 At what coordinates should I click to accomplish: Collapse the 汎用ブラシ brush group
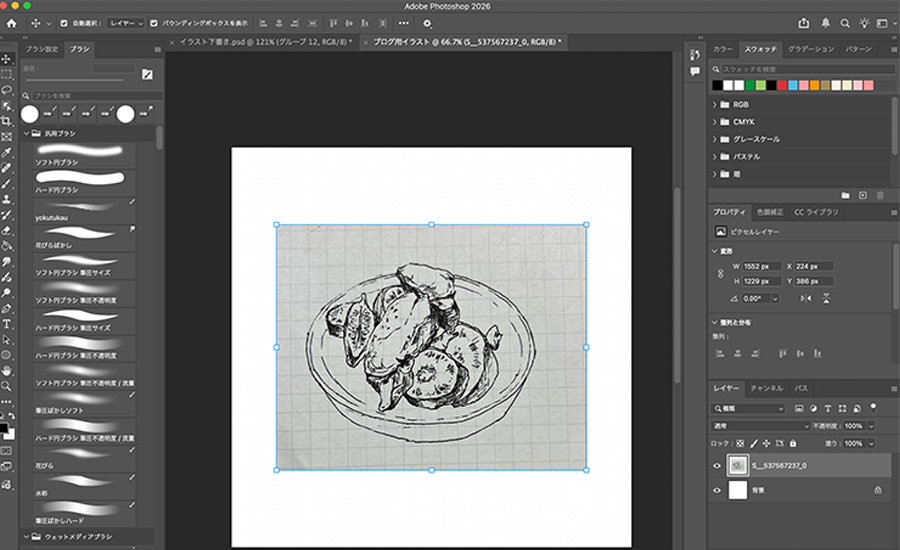[x=25, y=133]
